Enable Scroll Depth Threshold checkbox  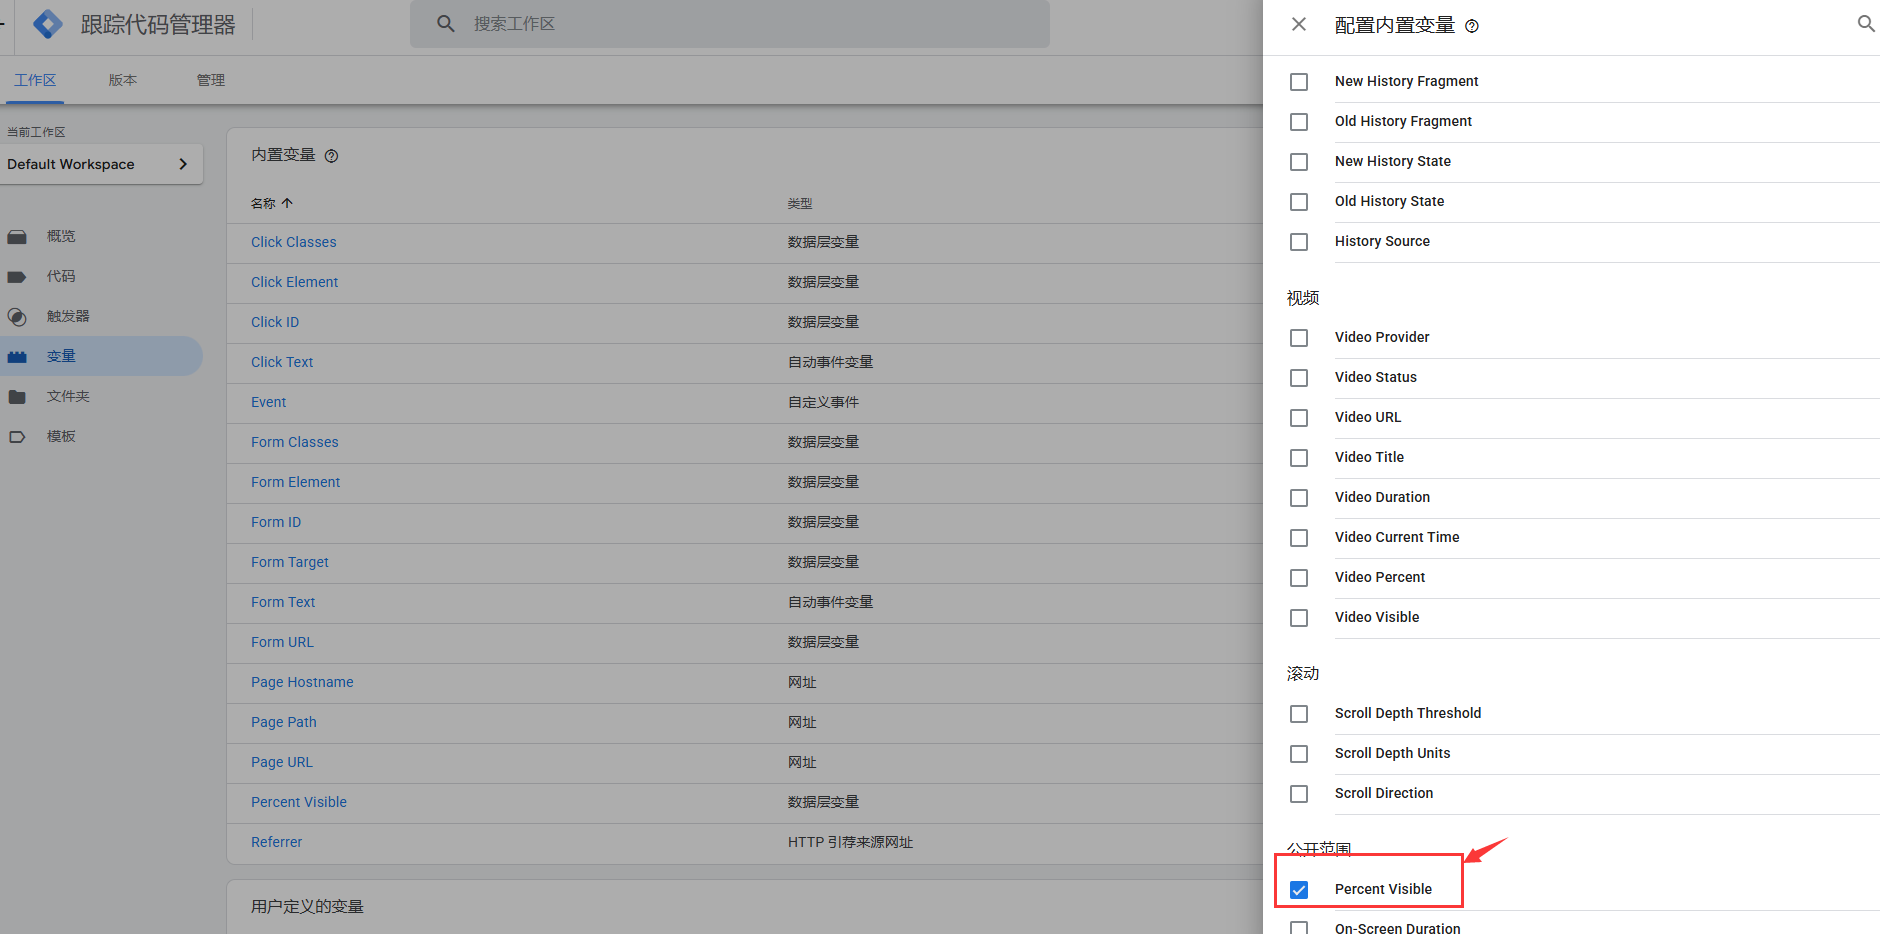pyautogui.click(x=1299, y=714)
